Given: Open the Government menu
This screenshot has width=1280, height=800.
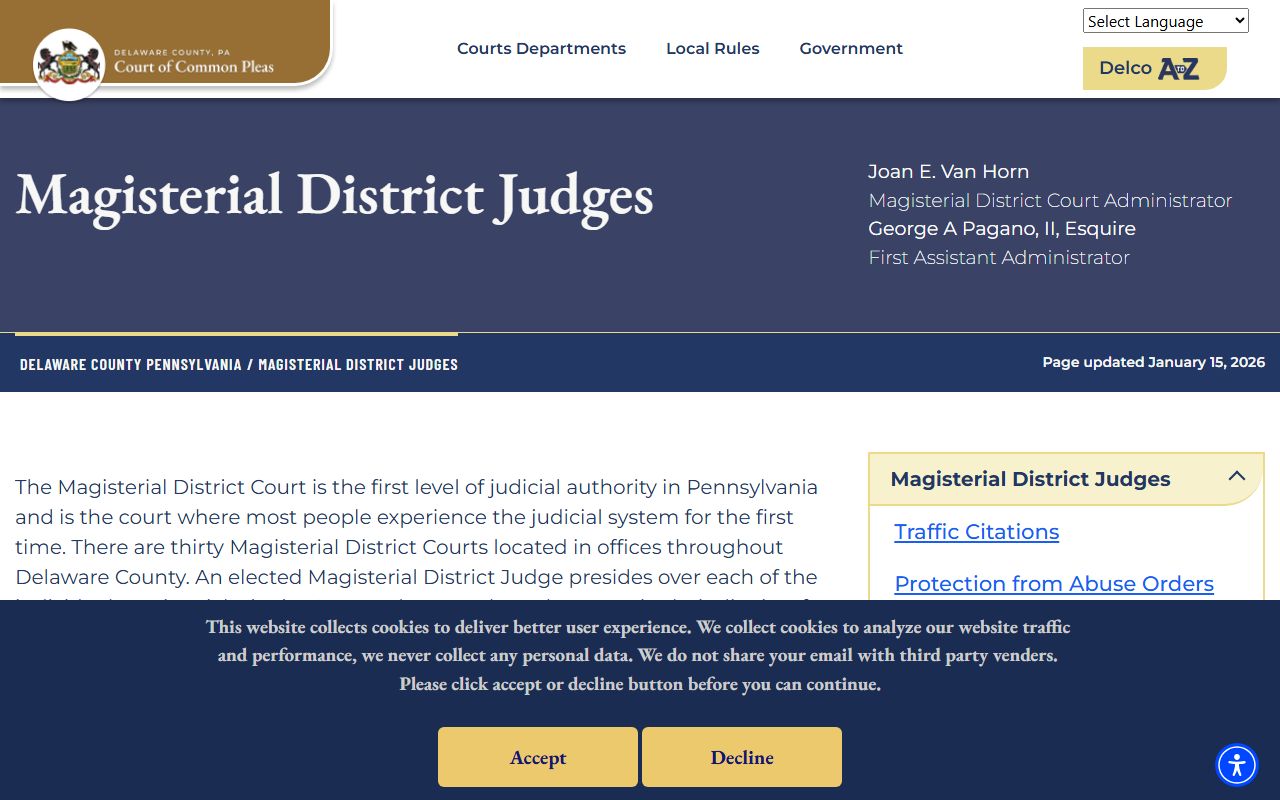Looking at the screenshot, I should pyautogui.click(x=851, y=48).
